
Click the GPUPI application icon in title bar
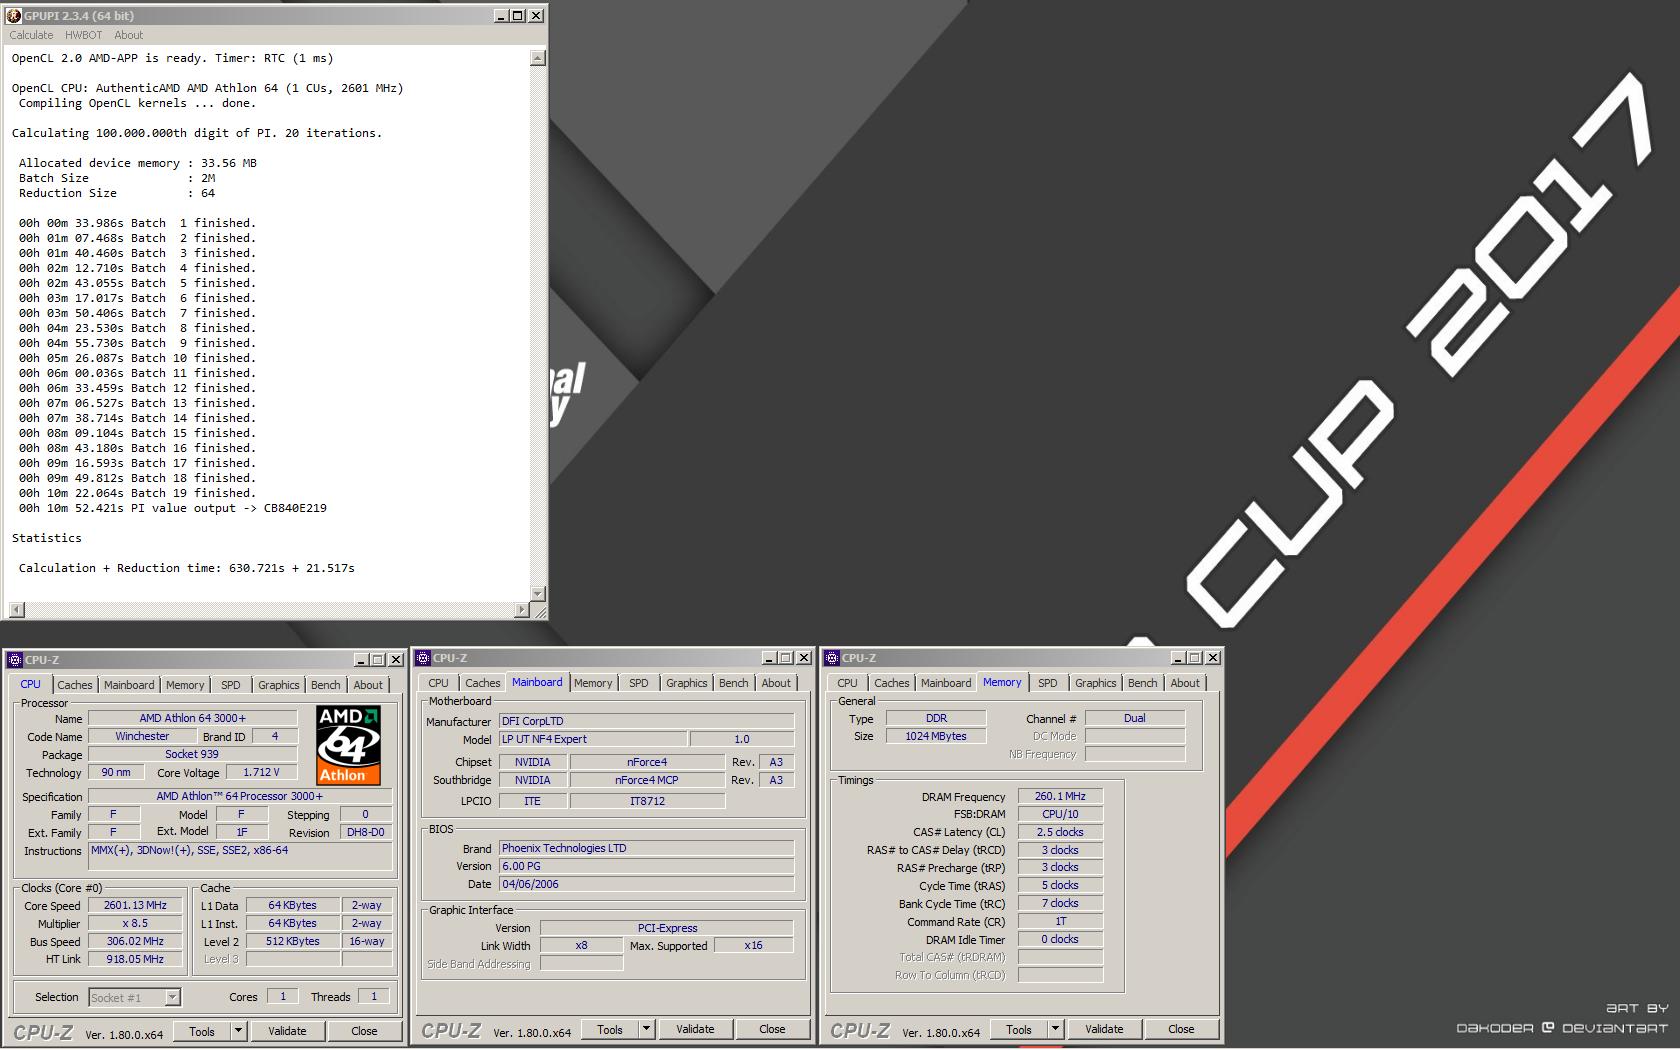(x=14, y=16)
